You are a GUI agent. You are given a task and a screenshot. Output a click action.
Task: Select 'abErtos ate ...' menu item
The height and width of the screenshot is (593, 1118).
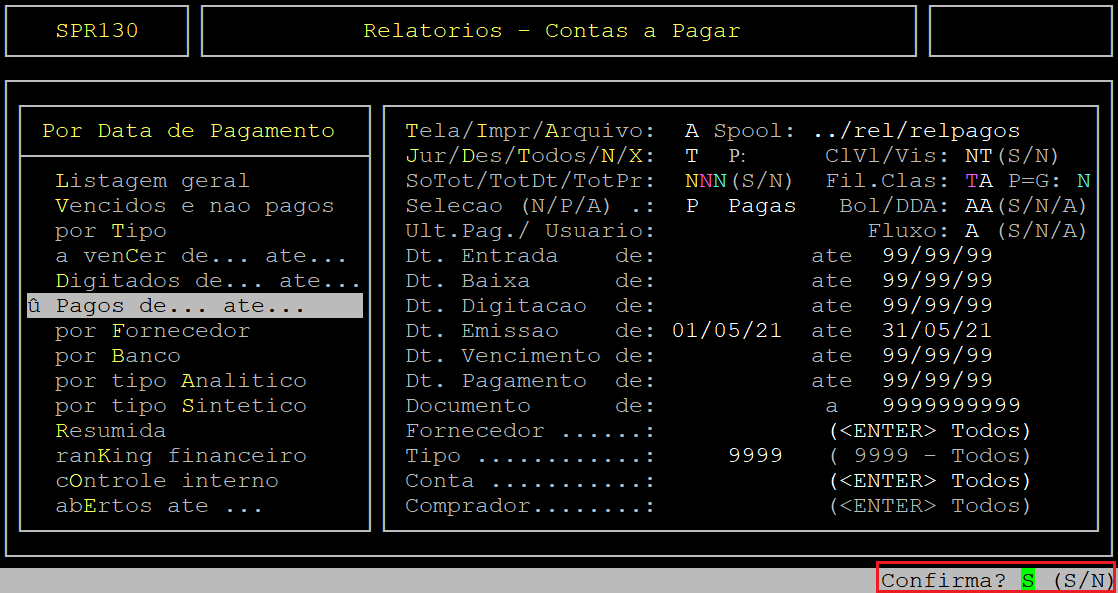click(x=159, y=506)
